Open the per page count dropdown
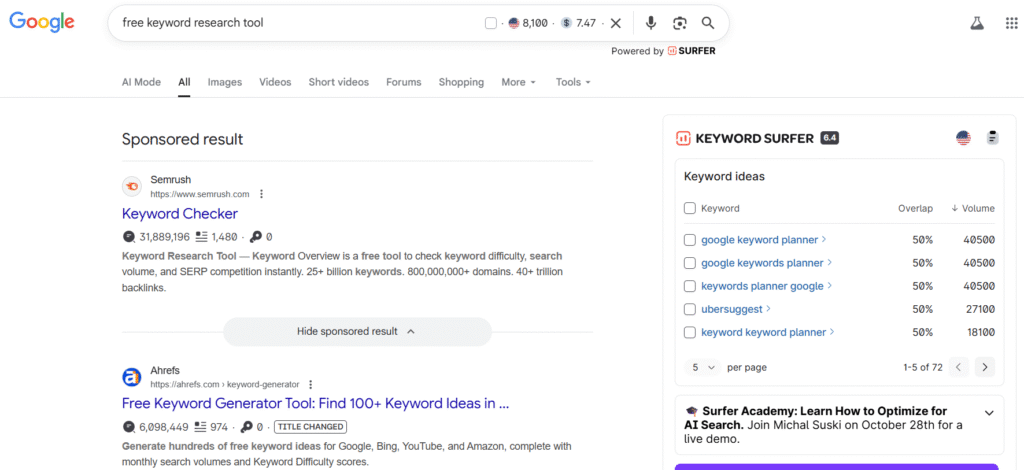 click(704, 367)
